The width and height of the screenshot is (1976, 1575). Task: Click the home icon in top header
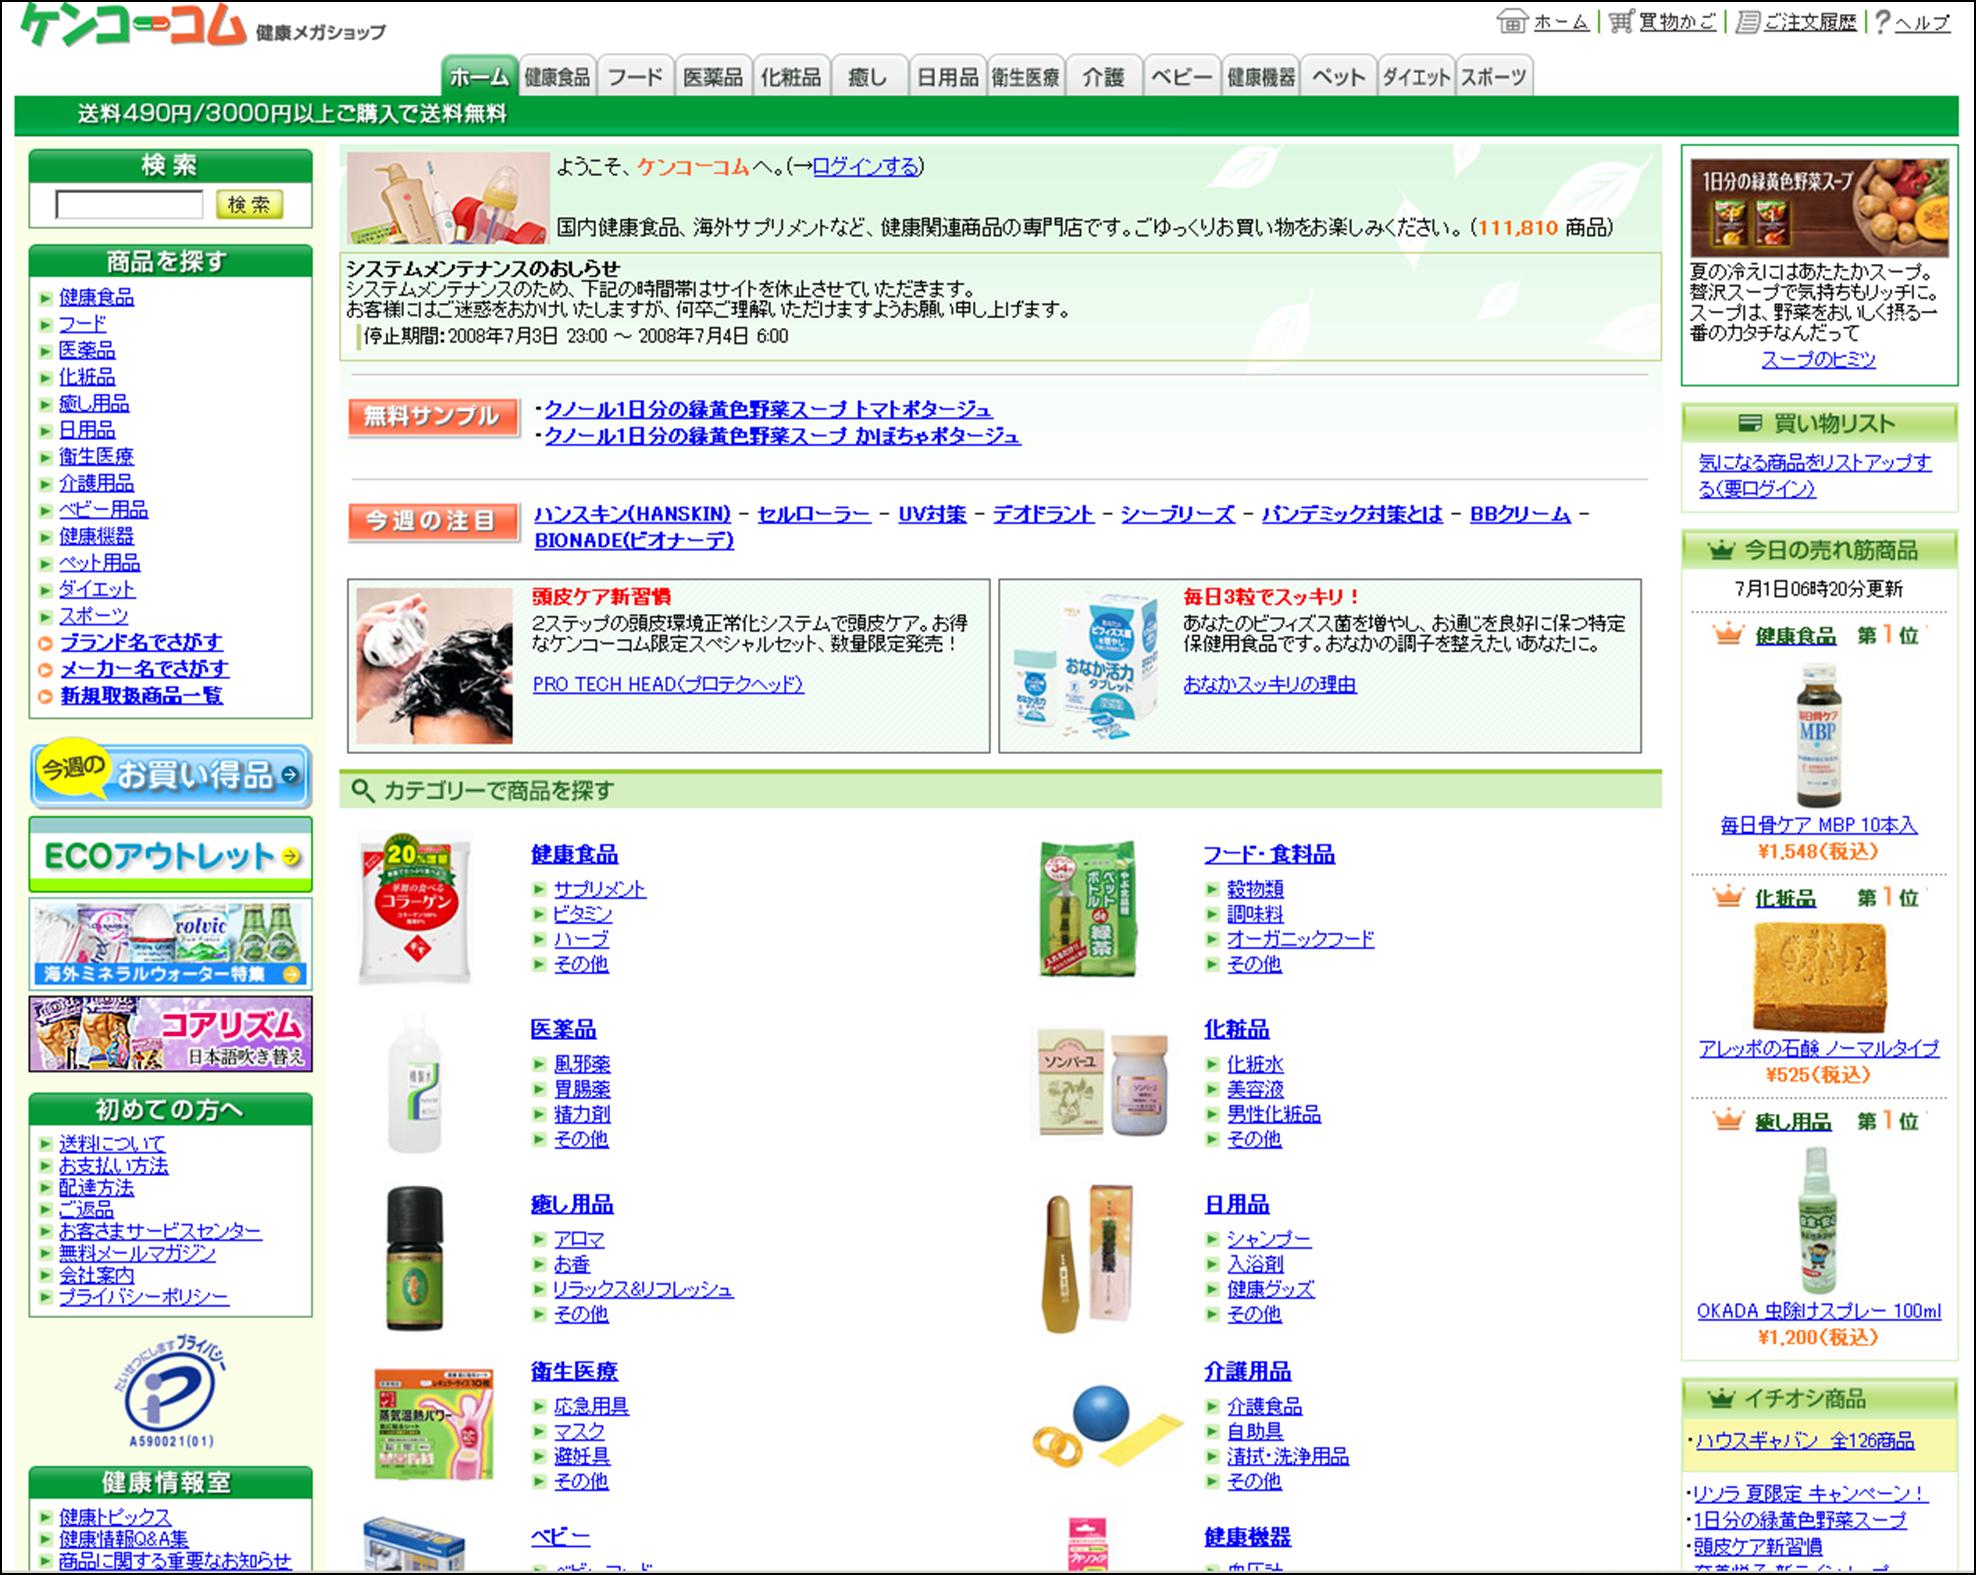[1513, 21]
